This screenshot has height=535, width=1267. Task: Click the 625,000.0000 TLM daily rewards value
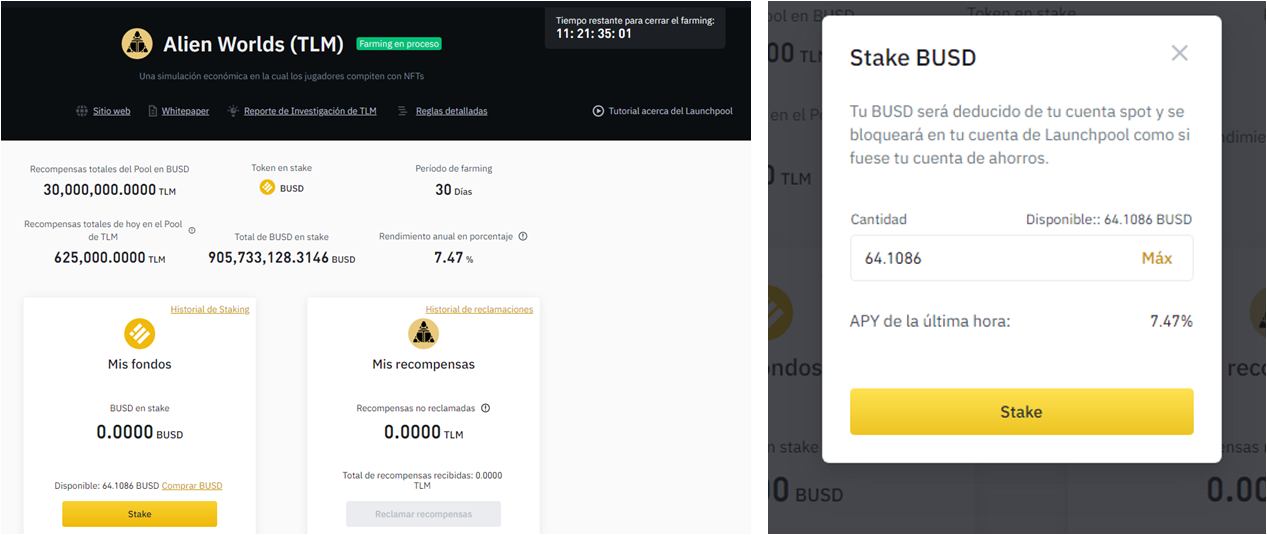point(109,258)
